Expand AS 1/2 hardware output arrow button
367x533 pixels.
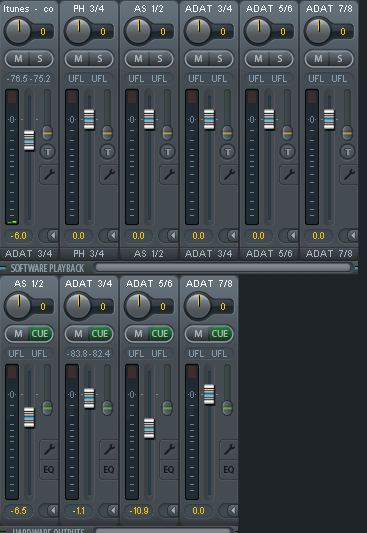point(49,510)
